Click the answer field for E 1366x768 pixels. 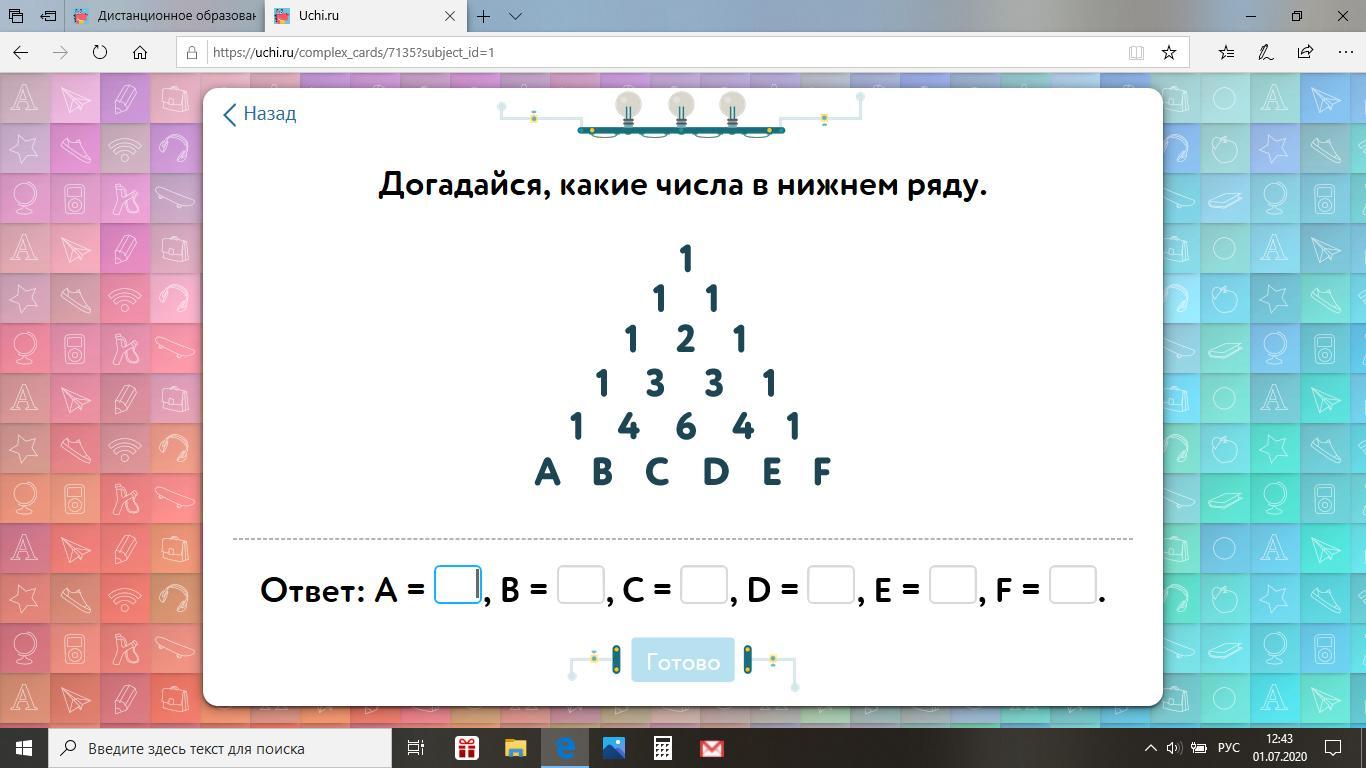[952, 585]
